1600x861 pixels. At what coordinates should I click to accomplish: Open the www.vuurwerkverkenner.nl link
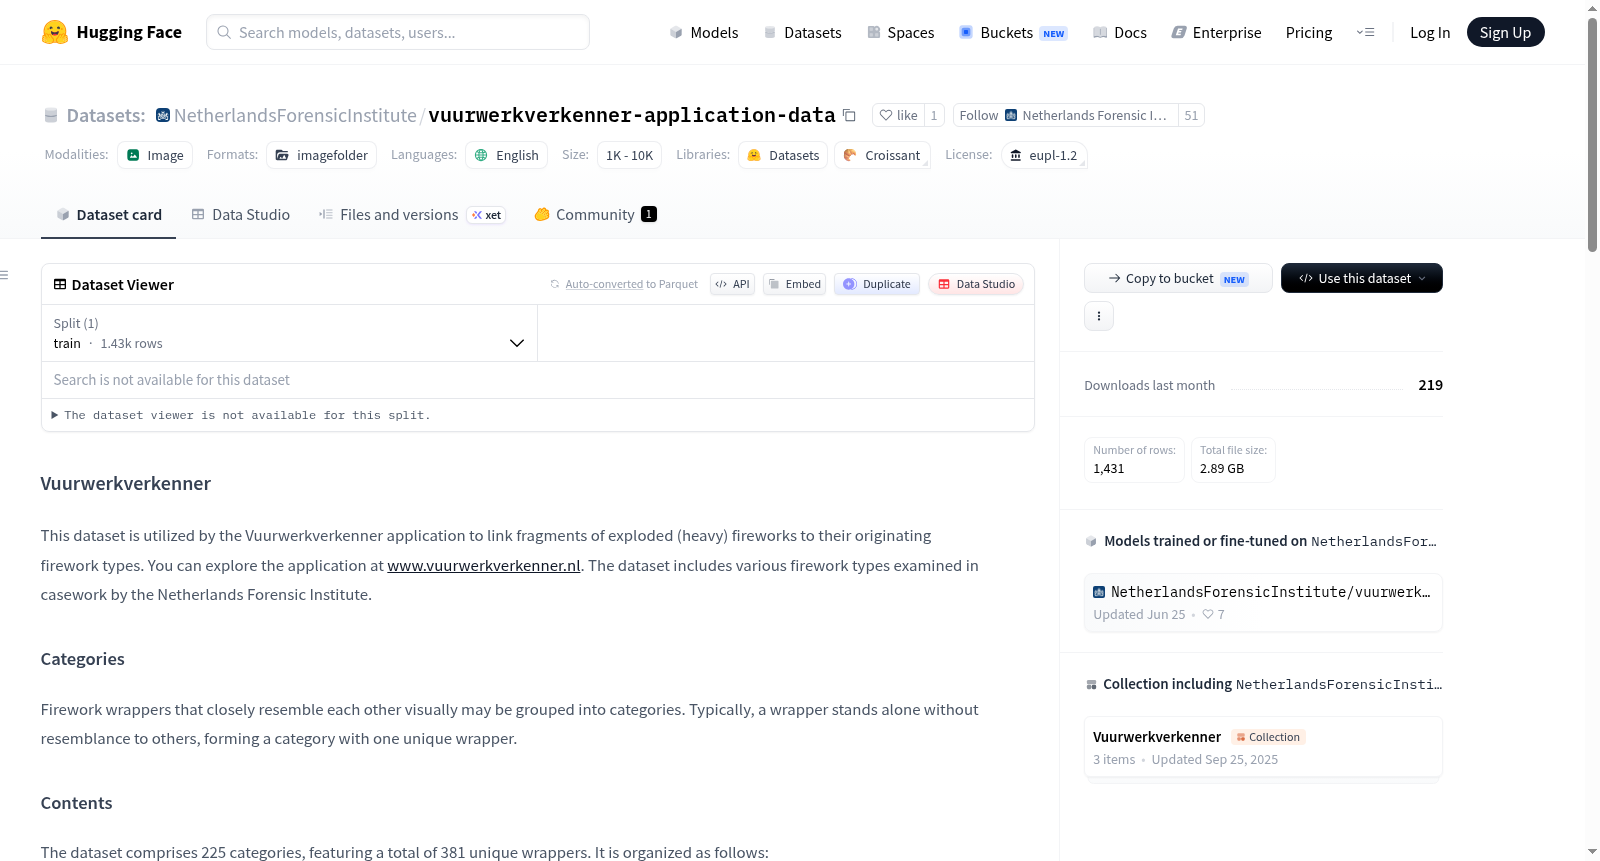pos(484,566)
